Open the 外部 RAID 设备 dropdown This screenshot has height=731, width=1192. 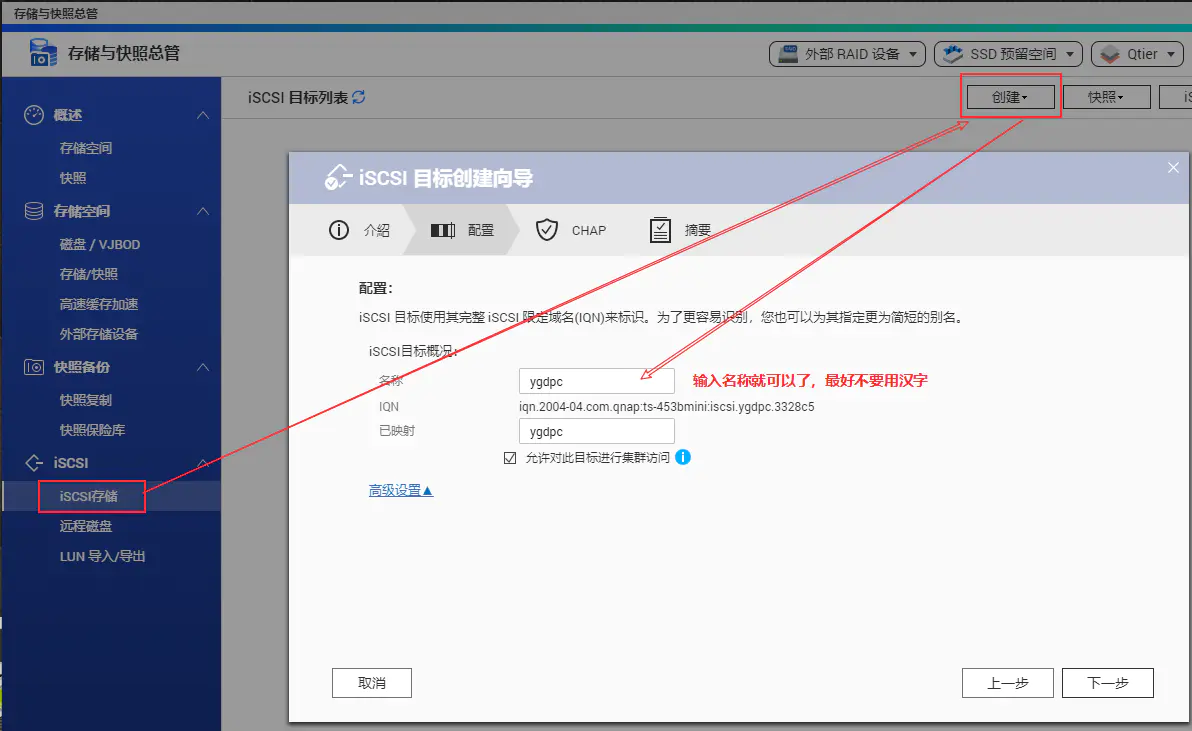[846, 54]
